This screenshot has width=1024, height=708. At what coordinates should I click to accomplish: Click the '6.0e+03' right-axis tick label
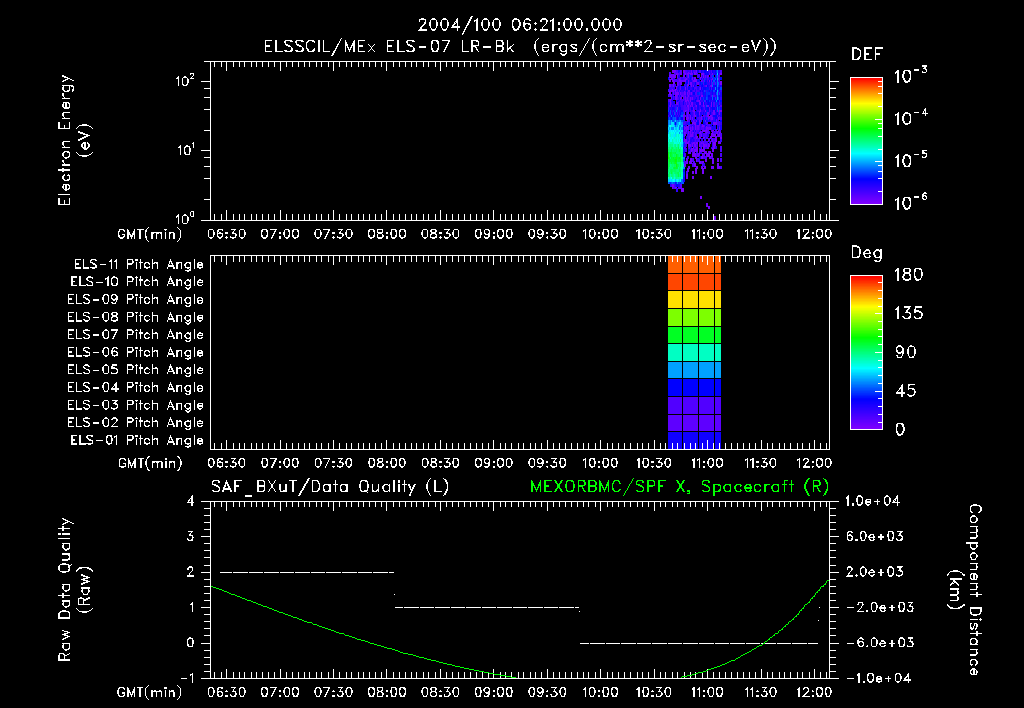click(x=874, y=537)
